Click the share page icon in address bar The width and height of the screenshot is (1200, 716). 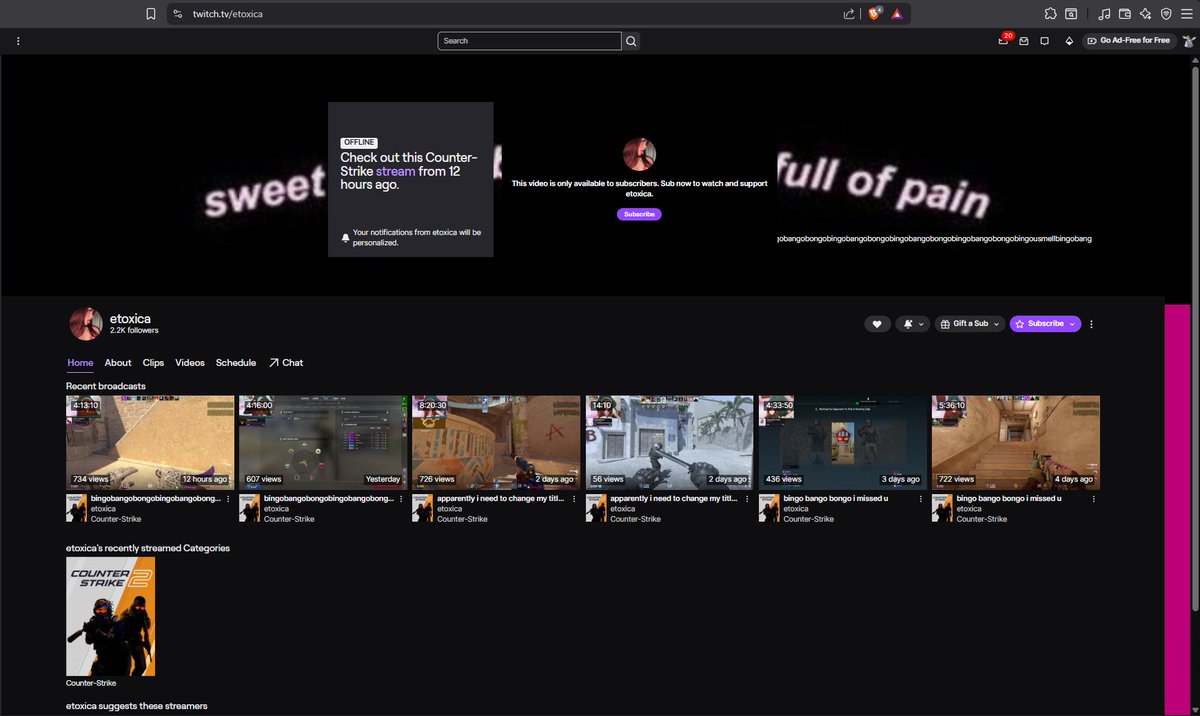pos(849,14)
